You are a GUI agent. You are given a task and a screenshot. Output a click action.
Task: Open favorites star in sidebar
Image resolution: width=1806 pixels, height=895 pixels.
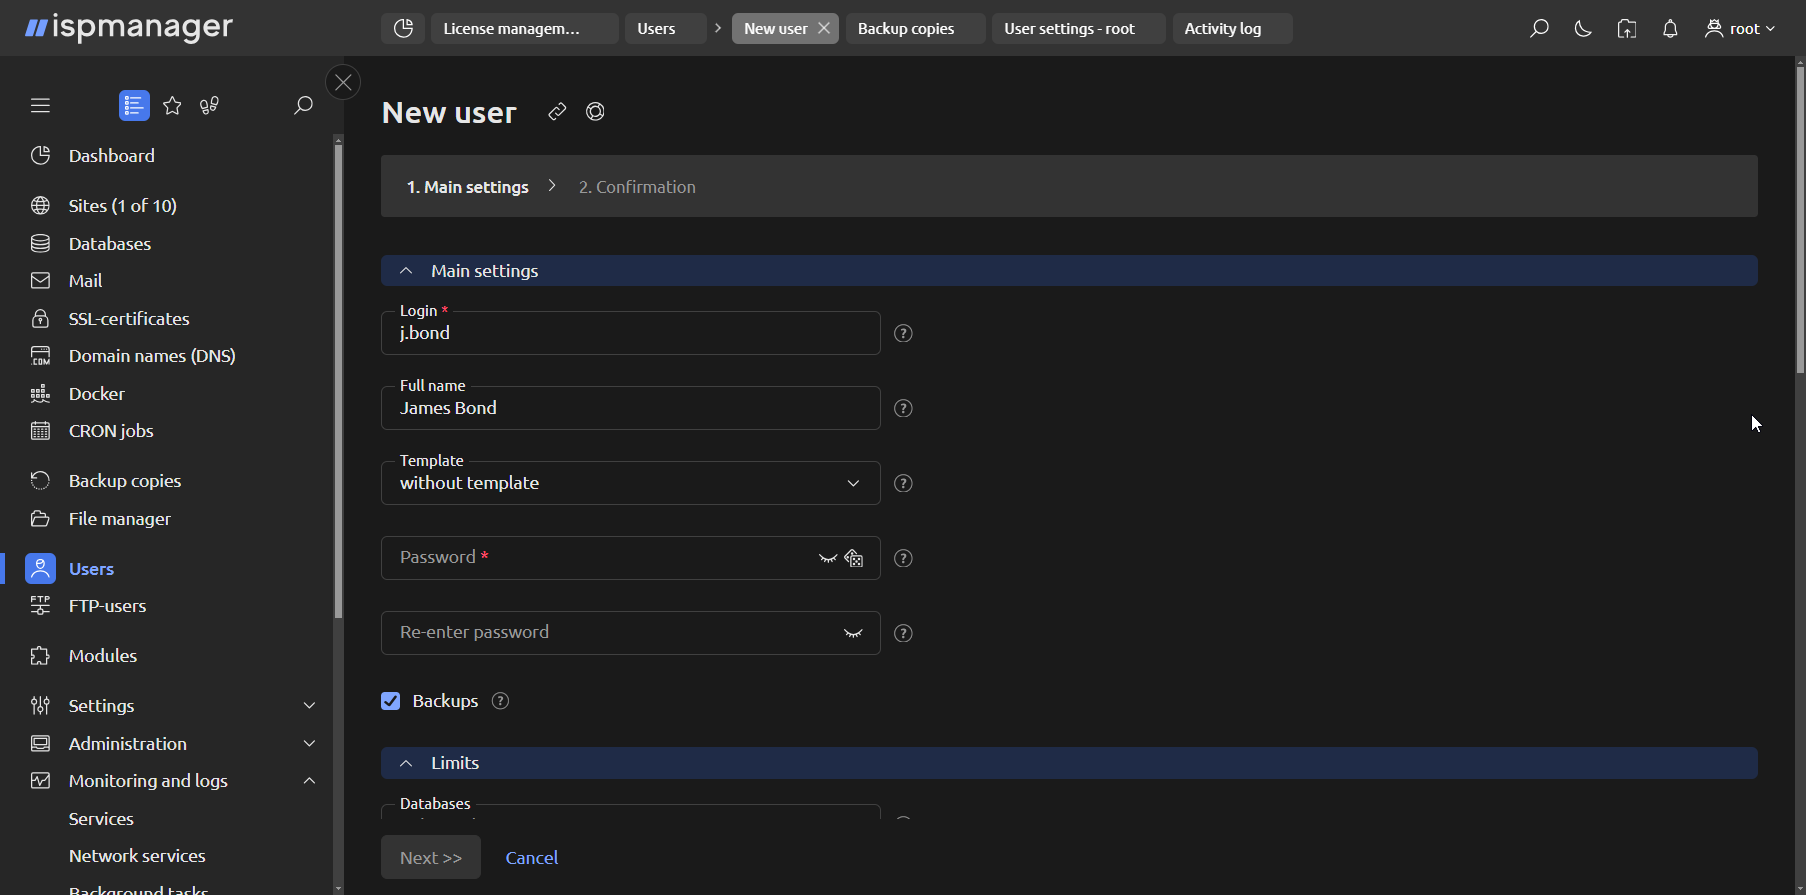point(172,105)
